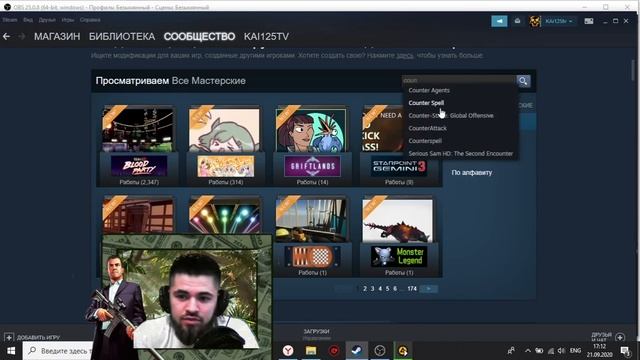Click the Windows taskbar search box
Viewport: 640px width, 360px height.
(57, 351)
